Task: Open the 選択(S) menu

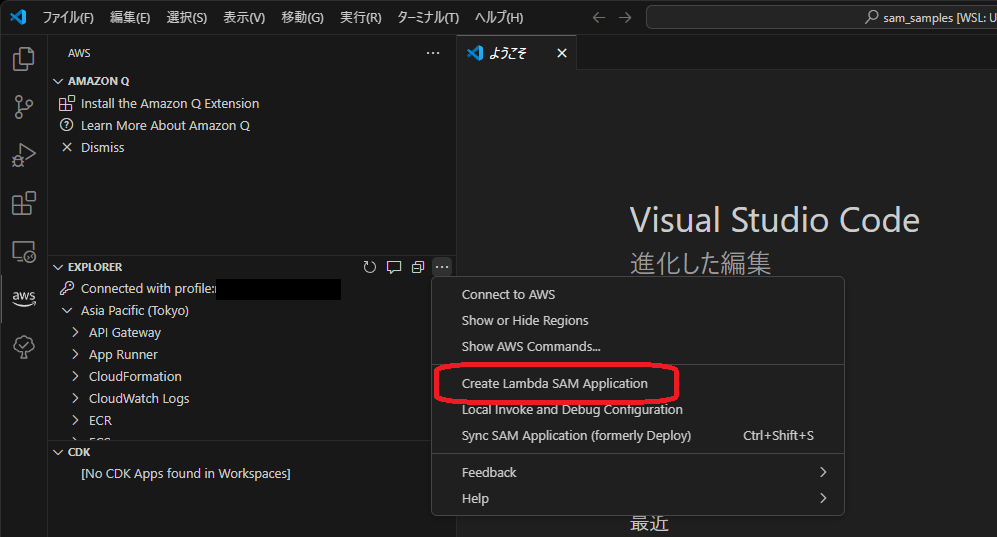Action: tap(187, 17)
